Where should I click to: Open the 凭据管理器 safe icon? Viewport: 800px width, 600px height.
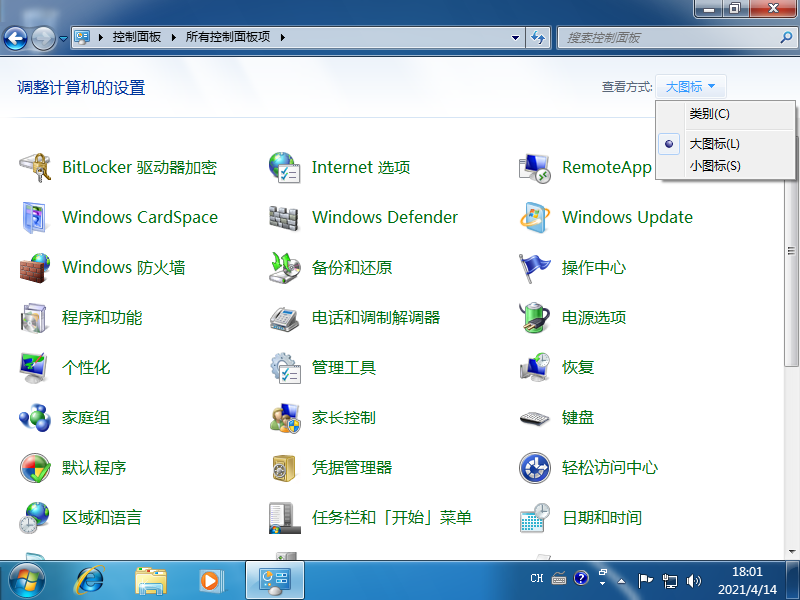285,468
